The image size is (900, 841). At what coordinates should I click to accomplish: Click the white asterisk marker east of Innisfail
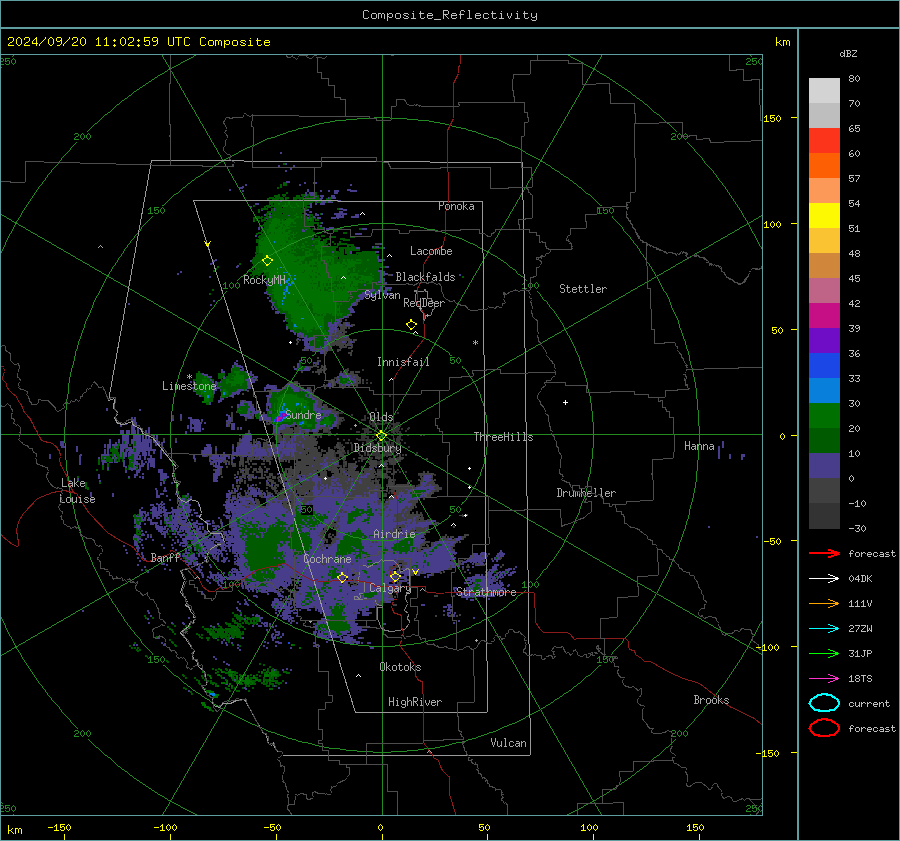coord(475,343)
